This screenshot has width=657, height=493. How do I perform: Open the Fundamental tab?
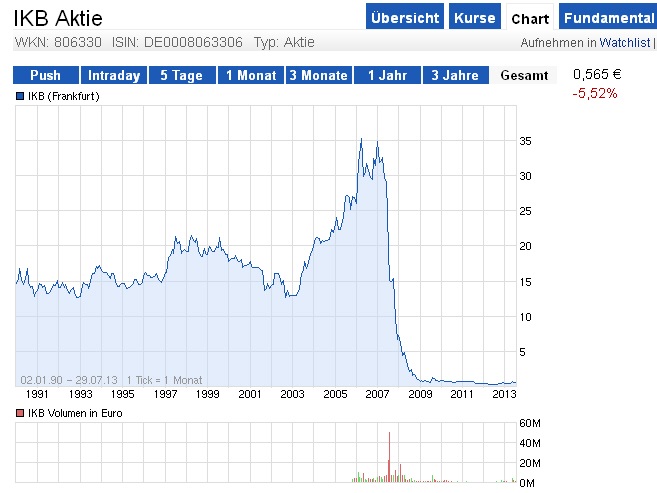608,17
